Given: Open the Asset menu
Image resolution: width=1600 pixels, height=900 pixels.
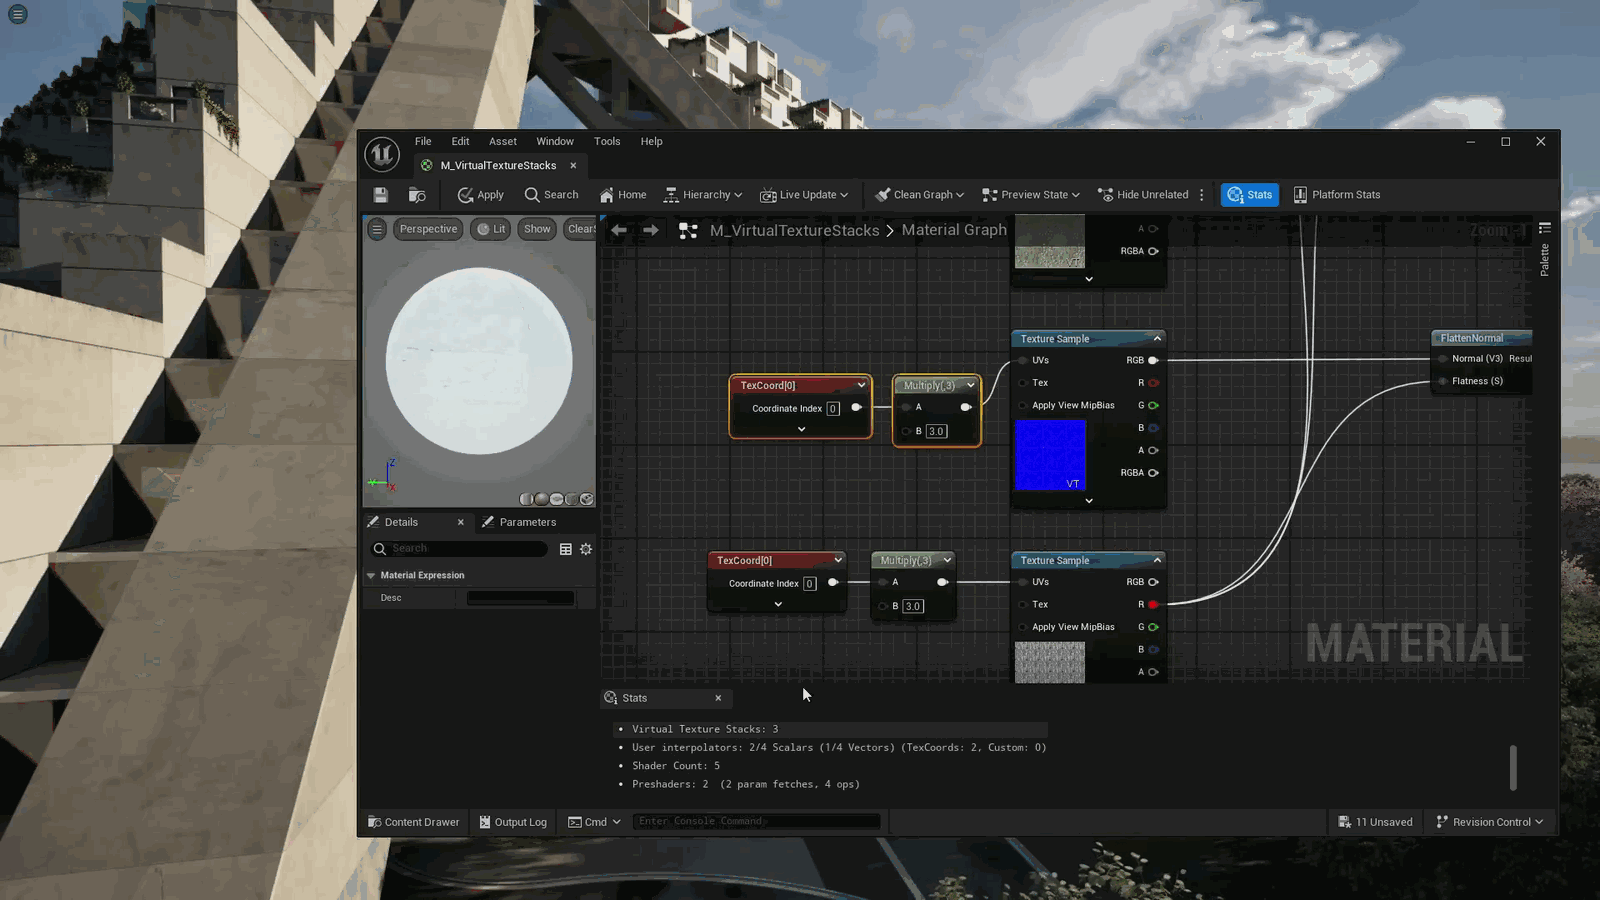Looking at the screenshot, I should tap(503, 142).
